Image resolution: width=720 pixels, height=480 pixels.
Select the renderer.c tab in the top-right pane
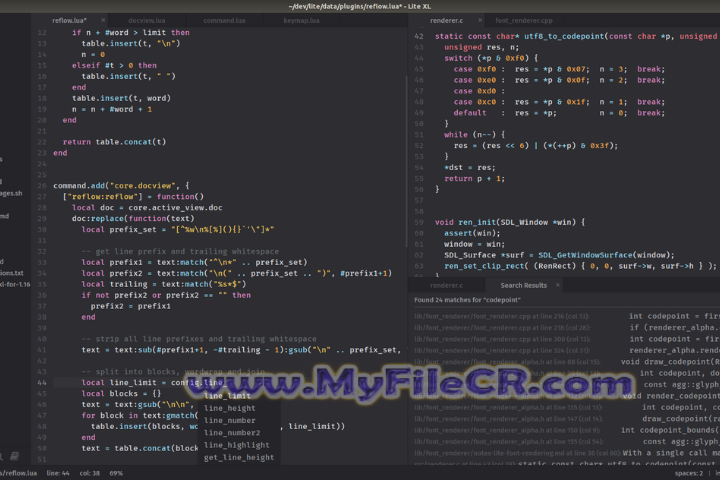tap(445, 20)
